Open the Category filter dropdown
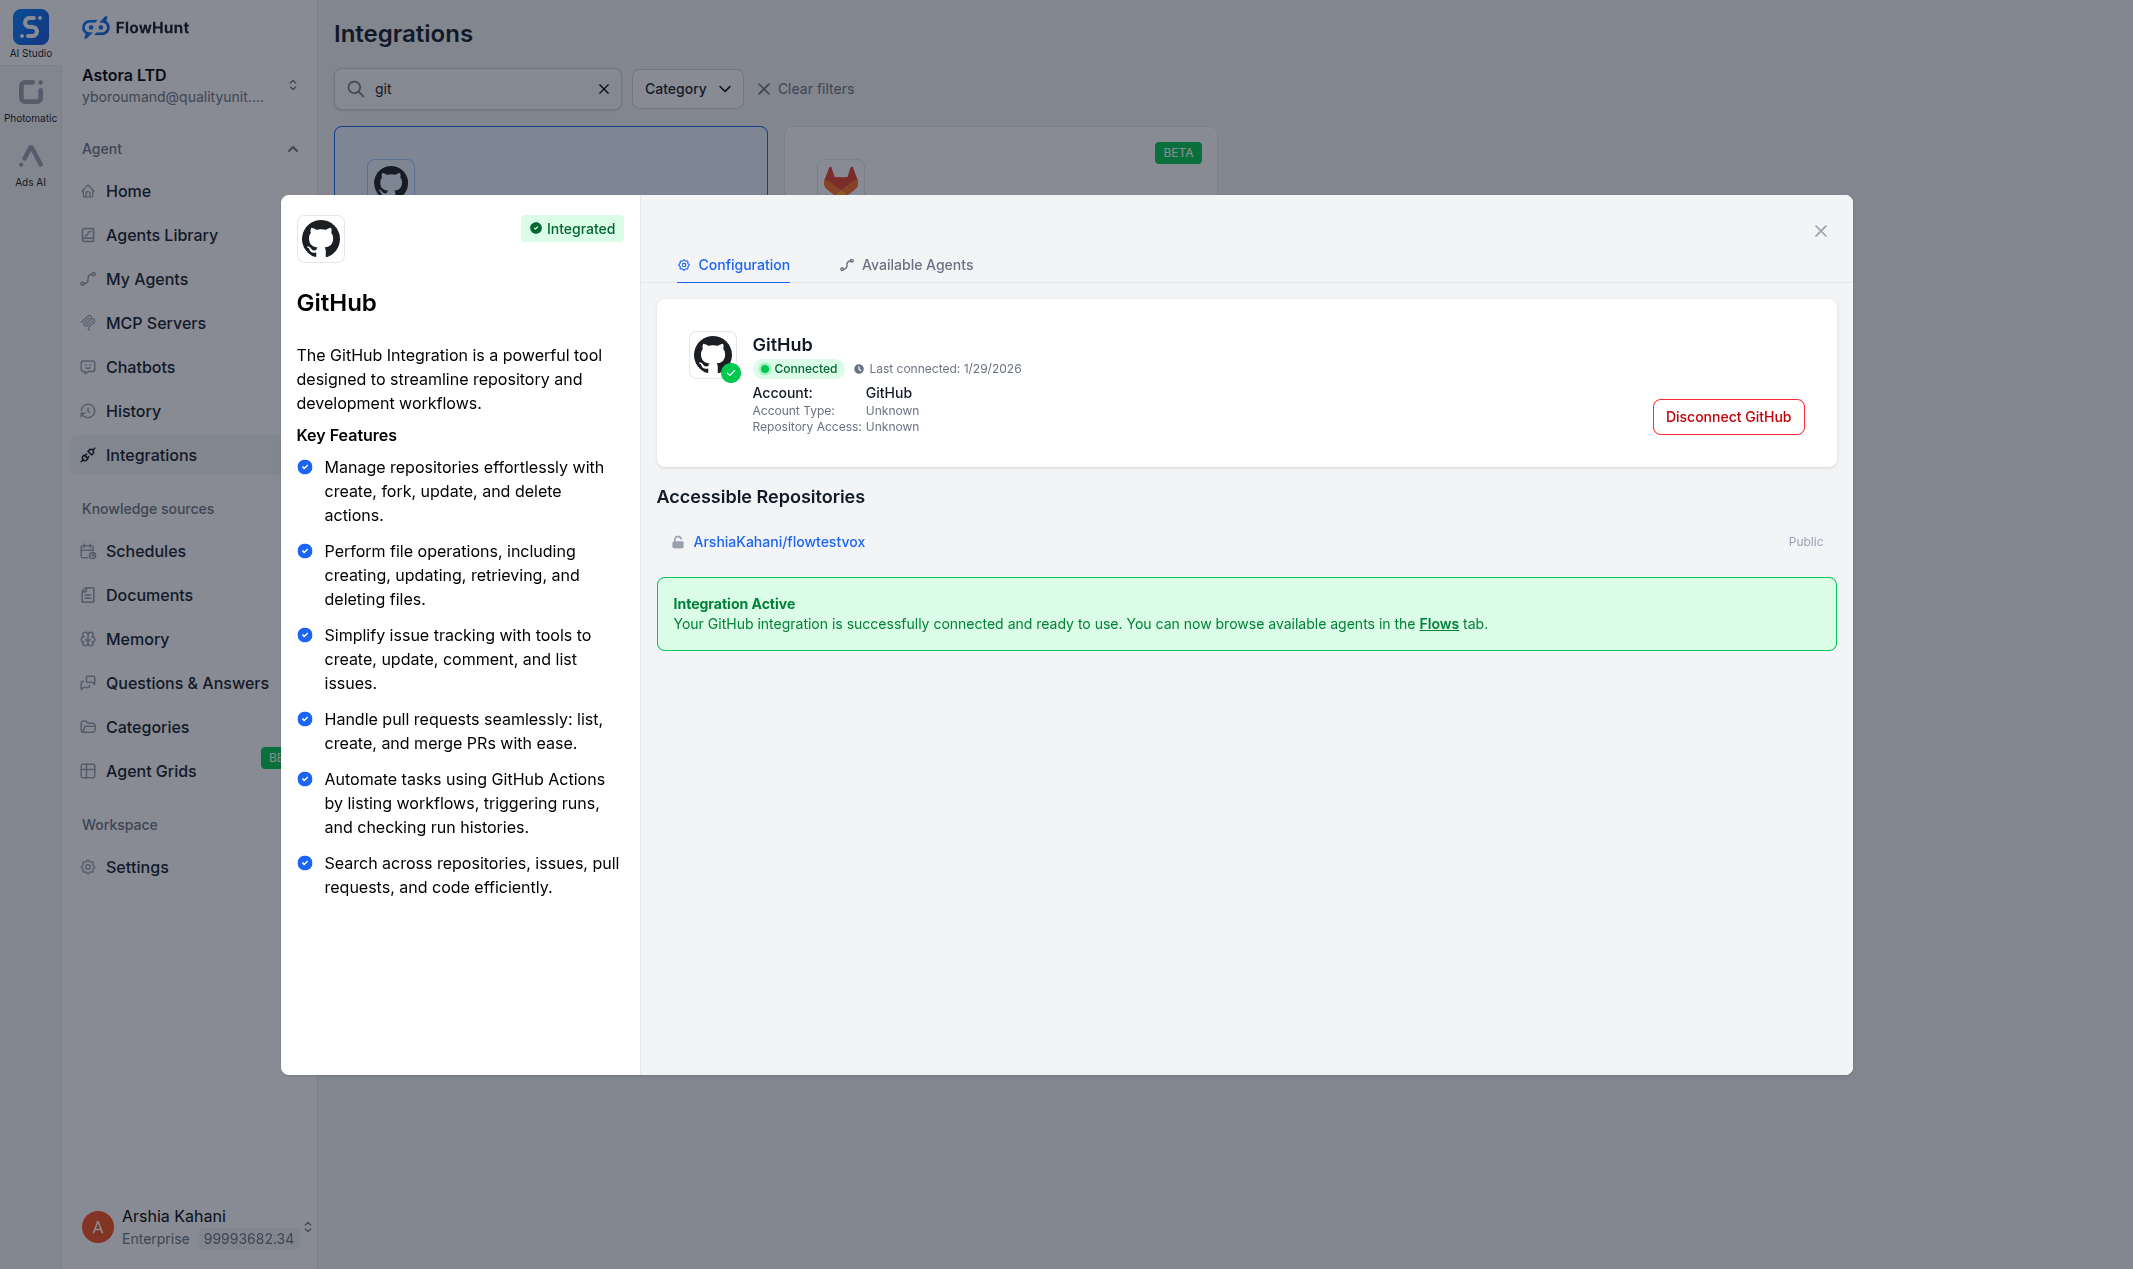Screen dimensions: 2133x1269 point(687,89)
